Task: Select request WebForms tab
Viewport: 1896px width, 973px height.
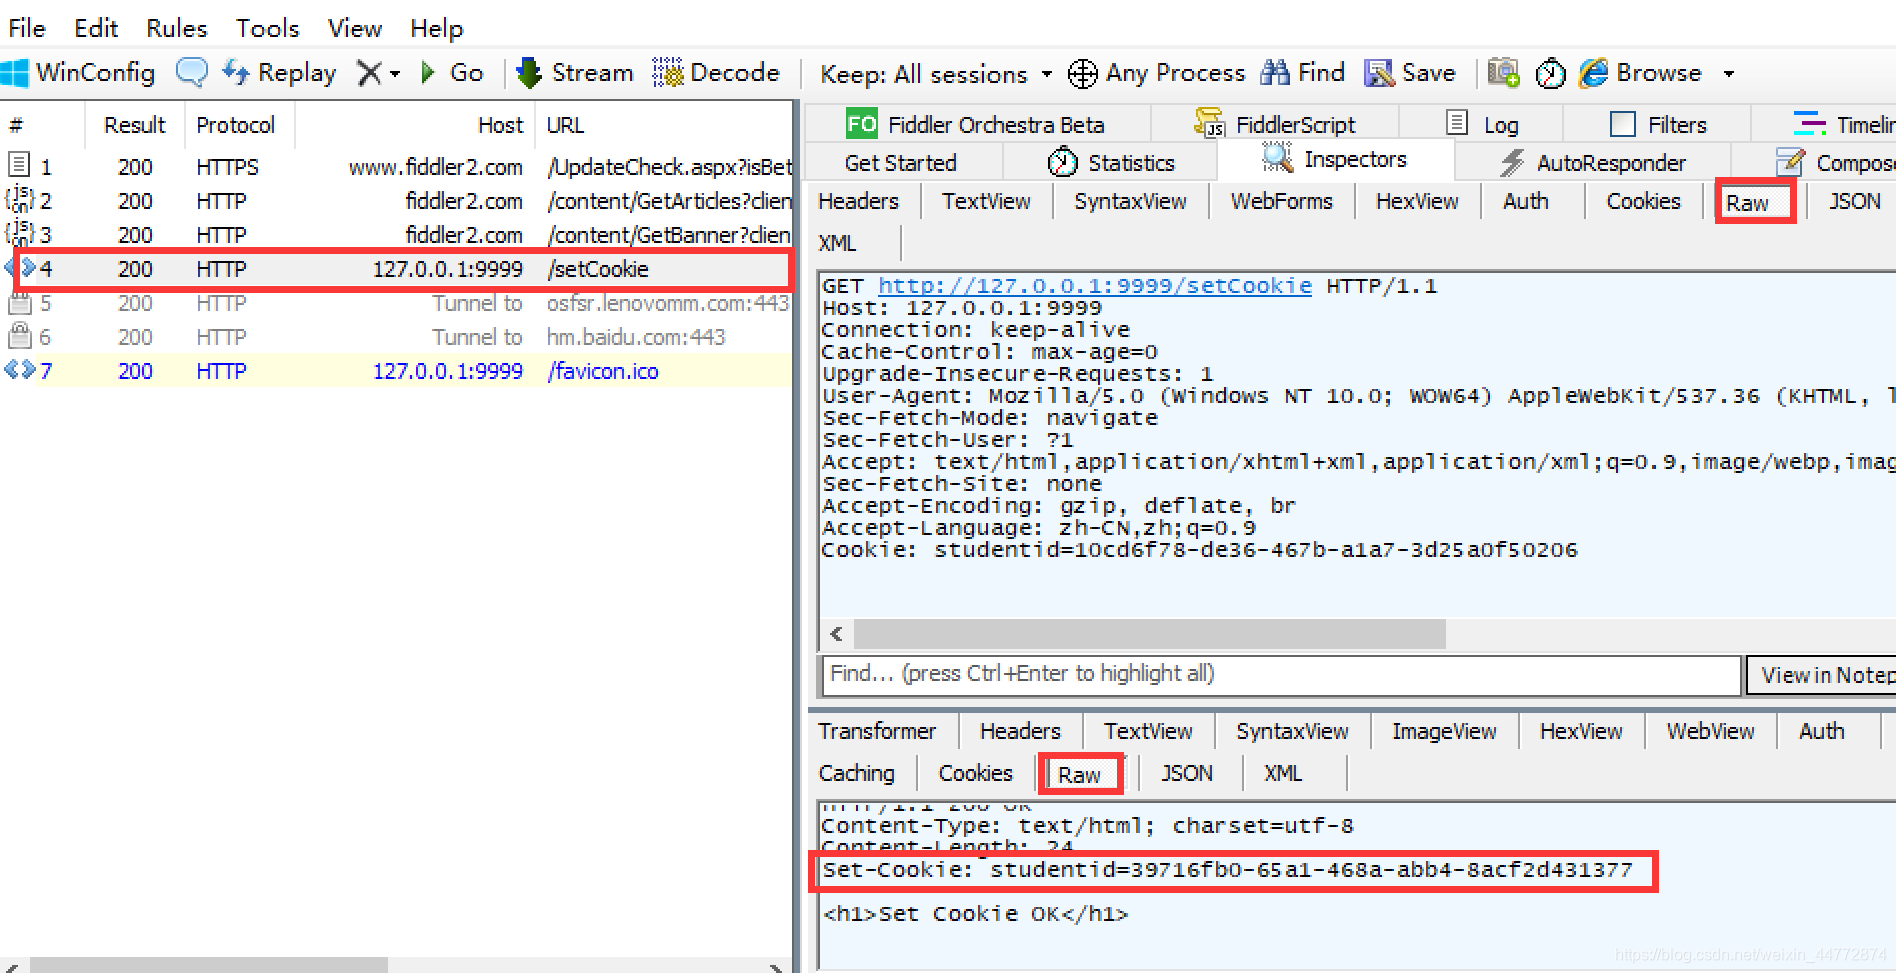Action: pos(1281,201)
